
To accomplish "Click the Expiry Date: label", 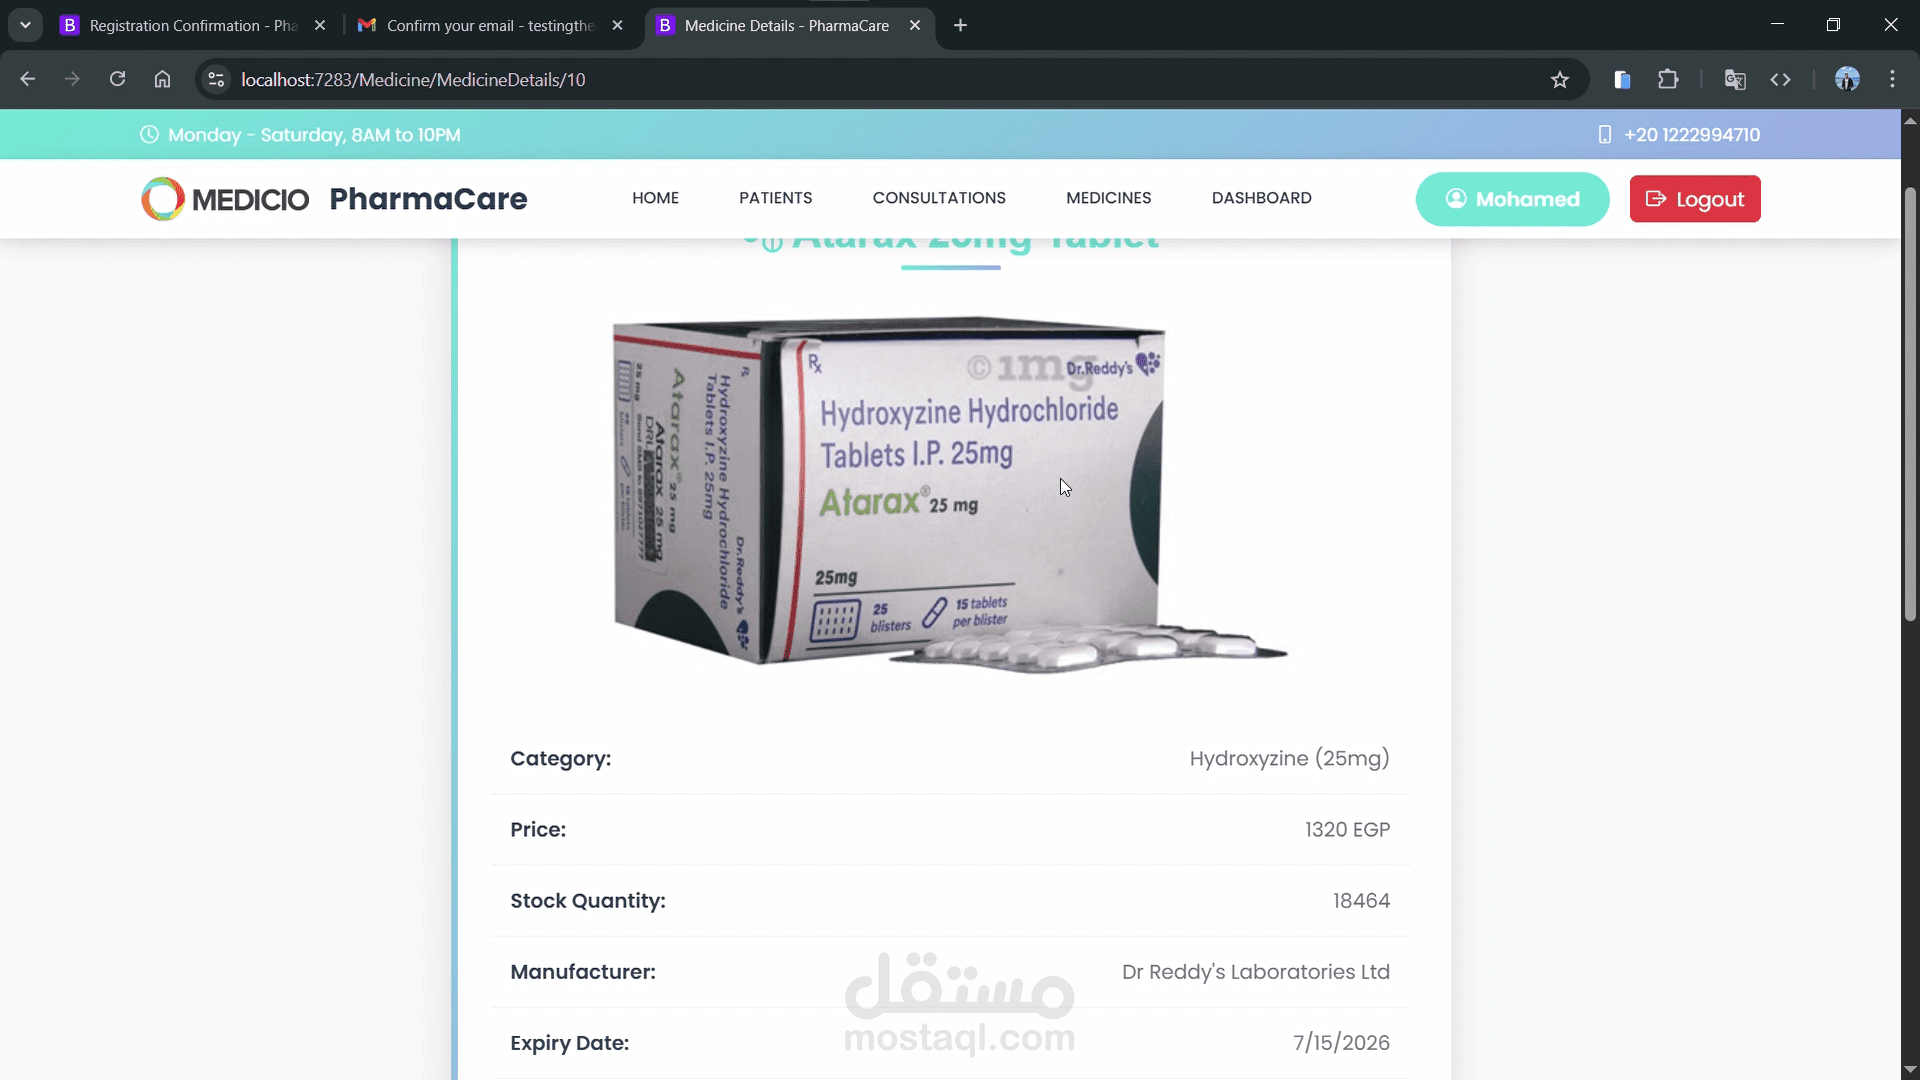I will click(x=569, y=1042).
